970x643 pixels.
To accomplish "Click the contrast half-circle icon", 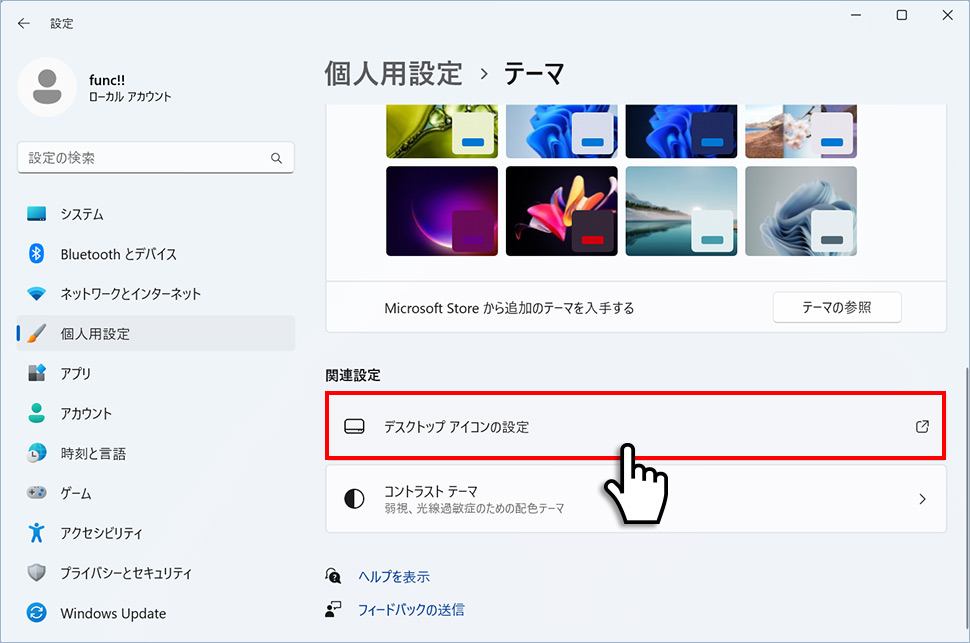I will click(x=354, y=499).
